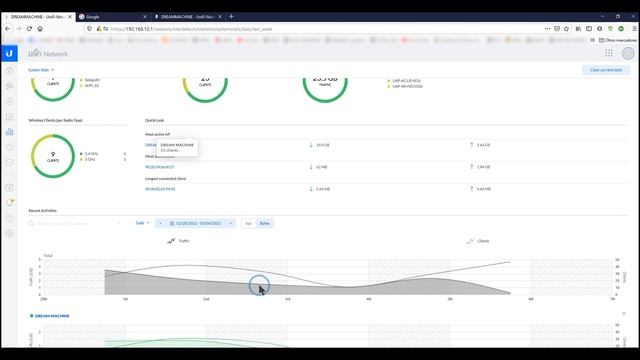
Task: Click the UniFi Network header logo
Action: click(x=48, y=53)
